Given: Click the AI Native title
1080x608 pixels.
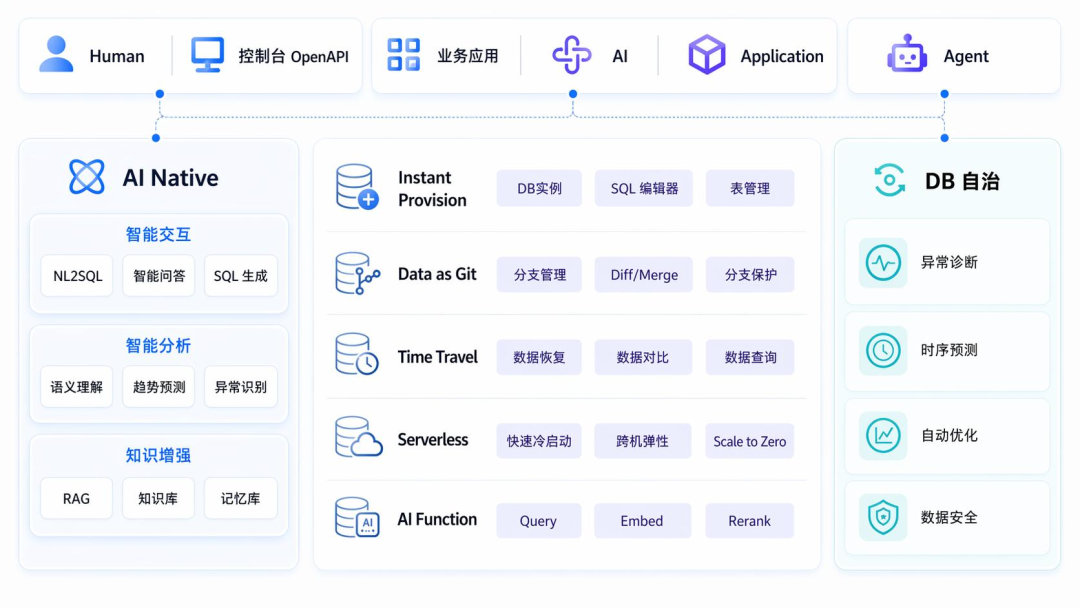Looking at the screenshot, I should tap(170, 178).
